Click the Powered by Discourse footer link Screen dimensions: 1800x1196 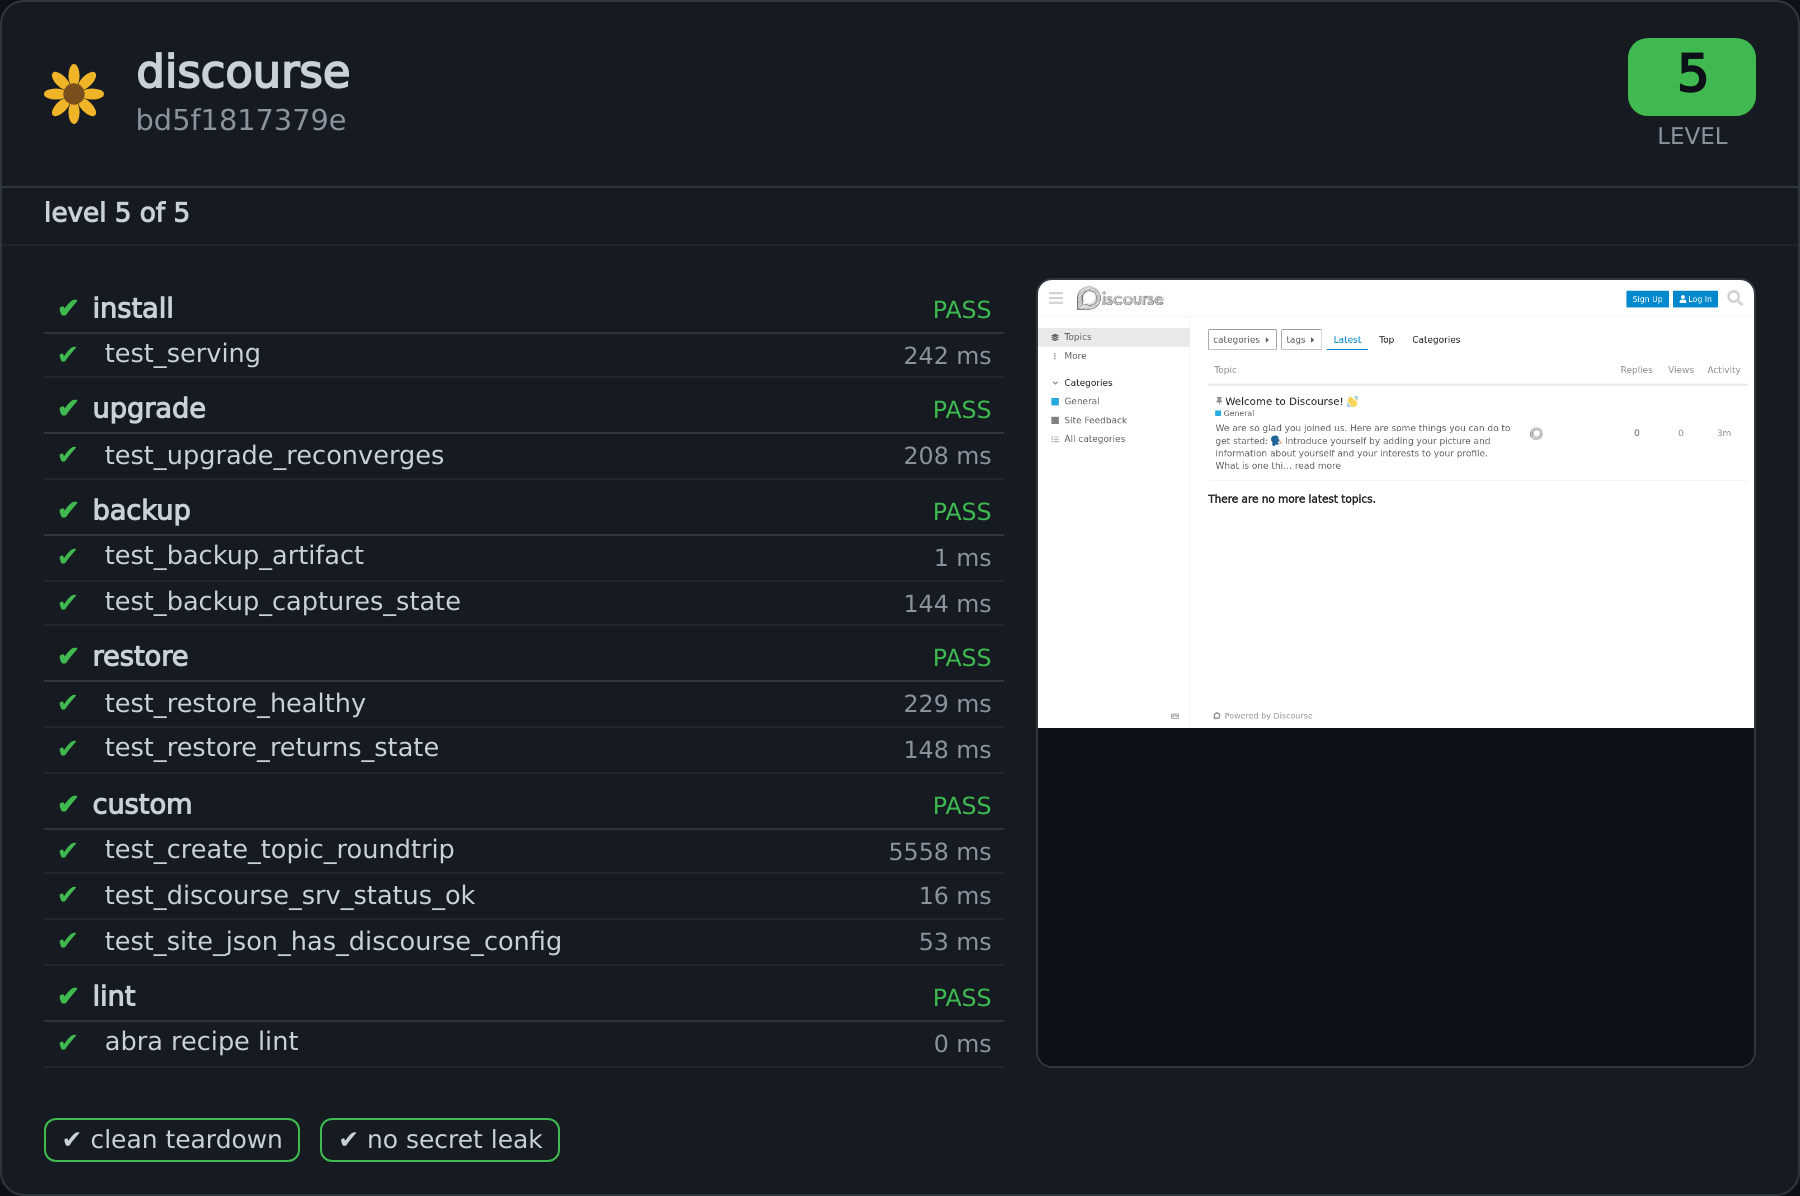1262,716
